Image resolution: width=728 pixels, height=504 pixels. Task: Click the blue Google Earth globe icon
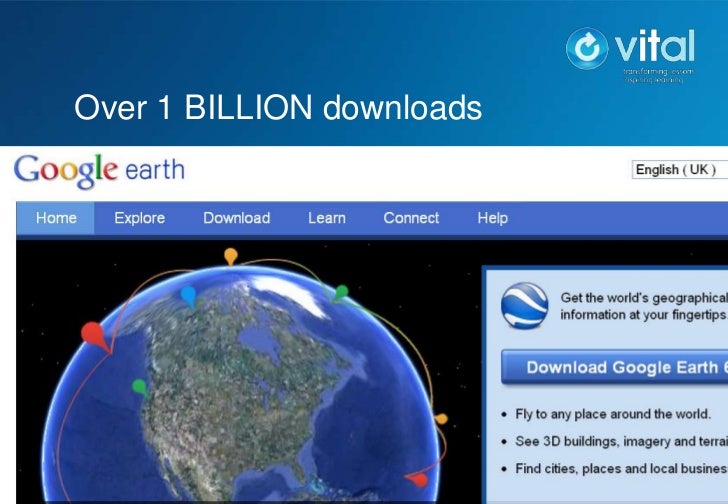pyautogui.click(x=524, y=305)
